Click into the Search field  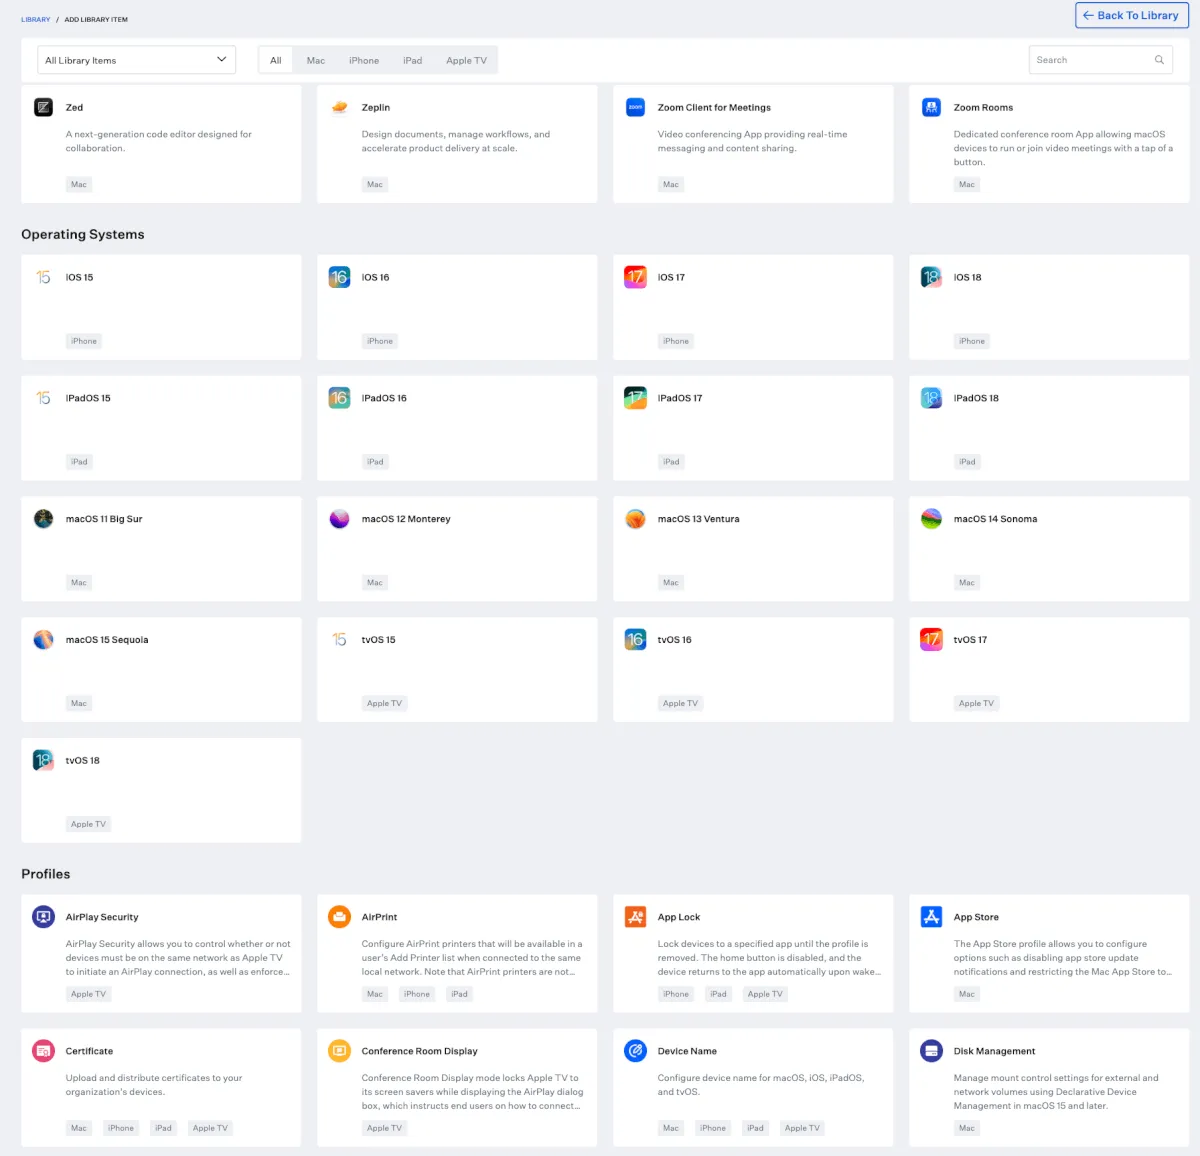[x=1090, y=60]
